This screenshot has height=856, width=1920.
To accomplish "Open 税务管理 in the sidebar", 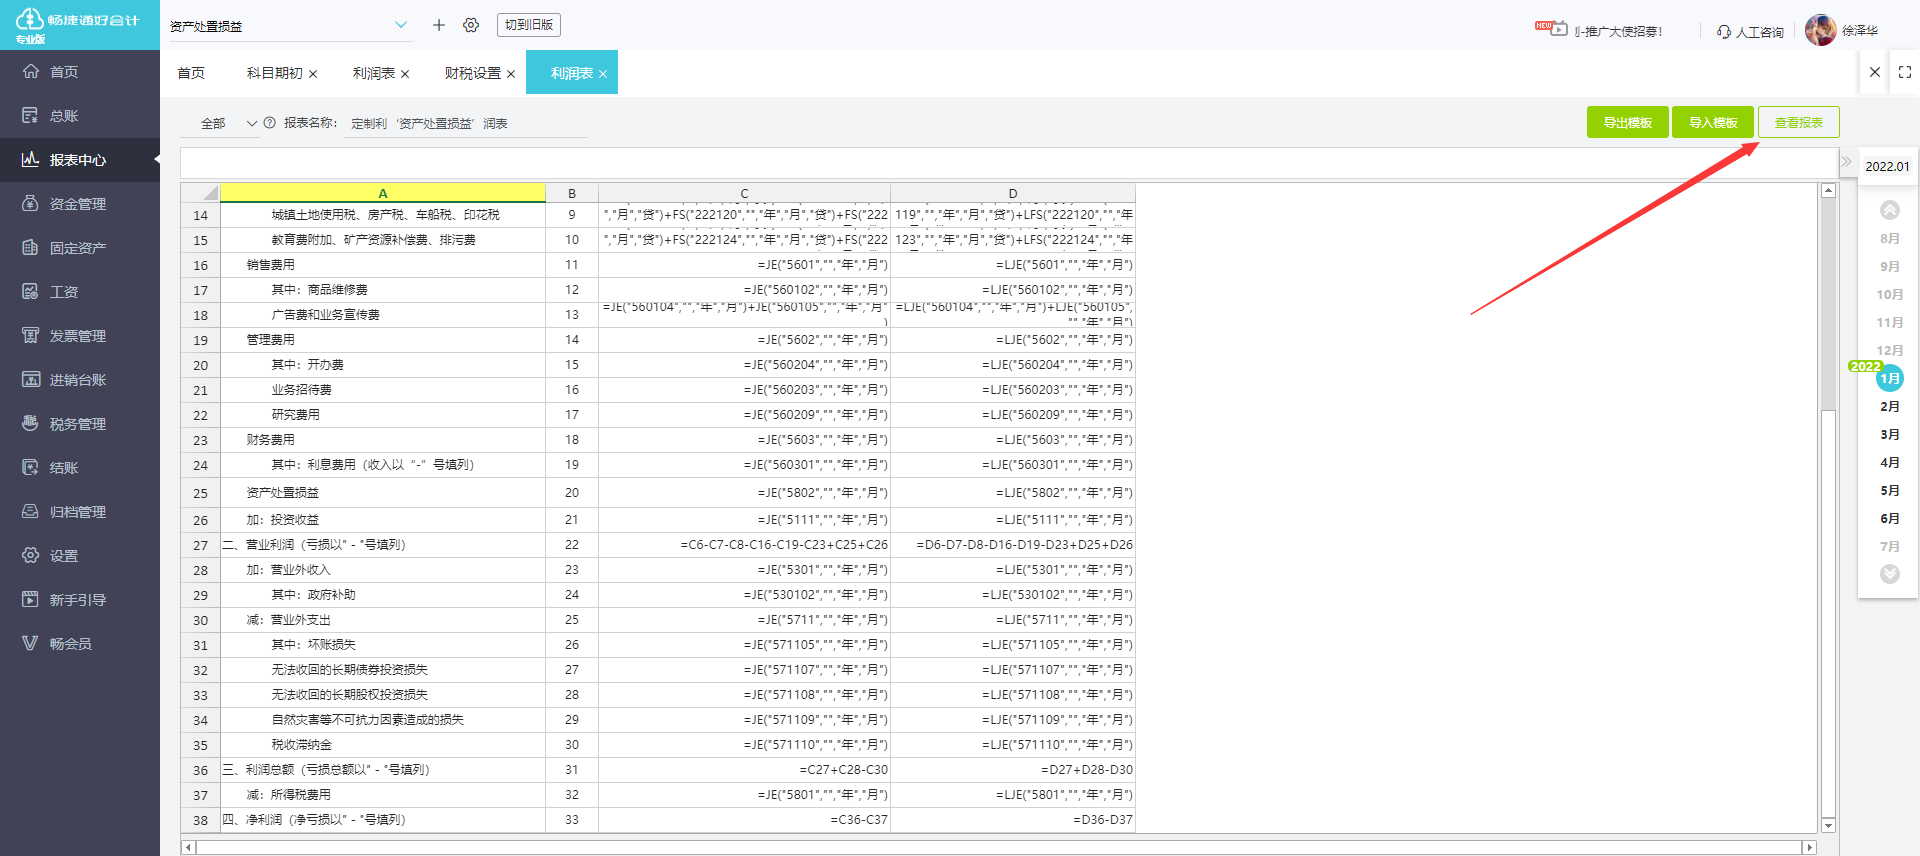I will click(77, 424).
